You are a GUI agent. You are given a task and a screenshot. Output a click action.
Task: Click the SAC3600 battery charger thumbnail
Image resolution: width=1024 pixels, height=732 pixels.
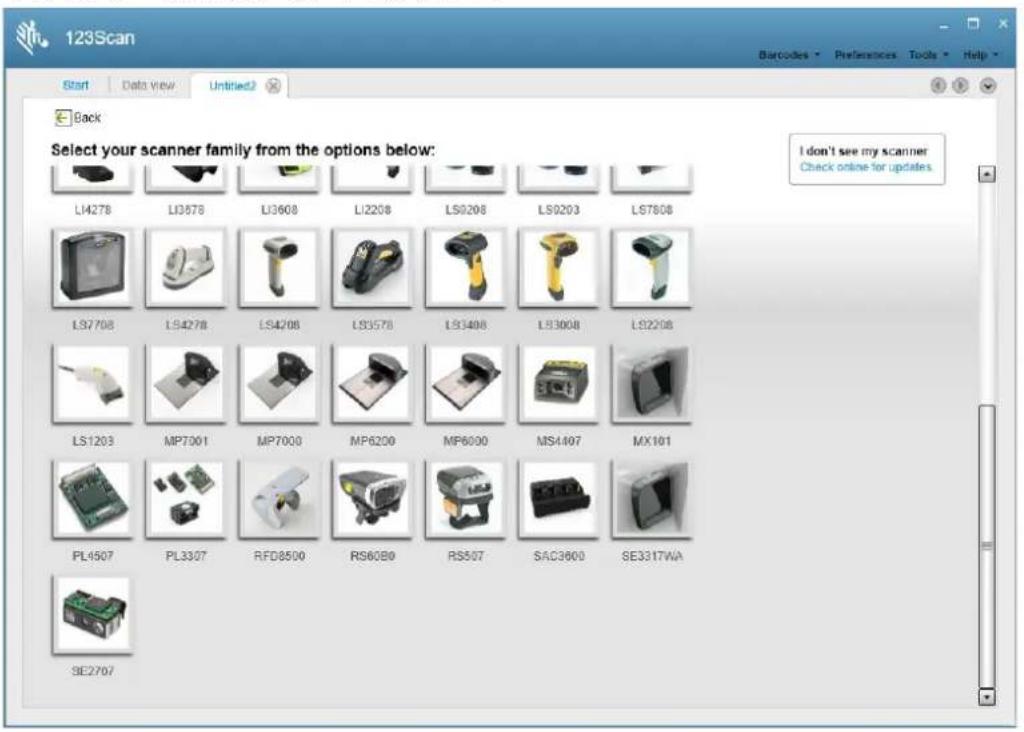coord(558,500)
